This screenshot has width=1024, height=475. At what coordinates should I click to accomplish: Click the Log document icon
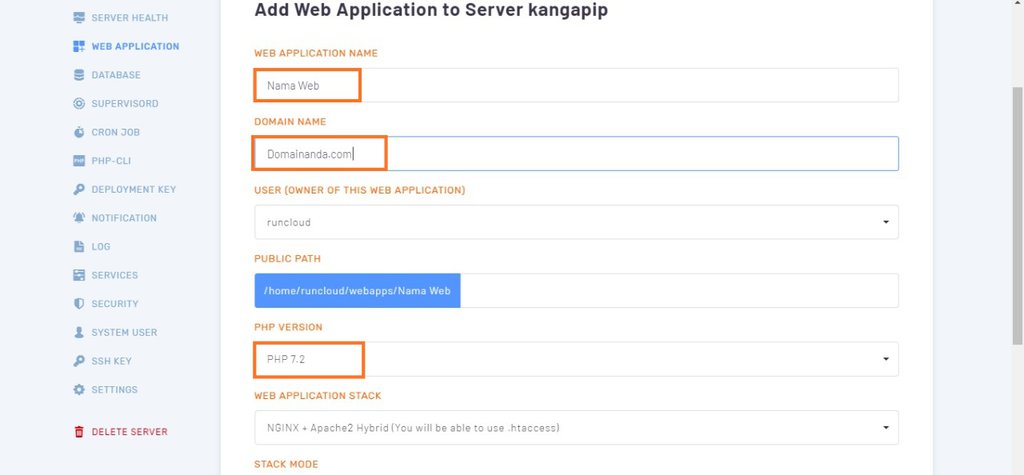coord(79,246)
